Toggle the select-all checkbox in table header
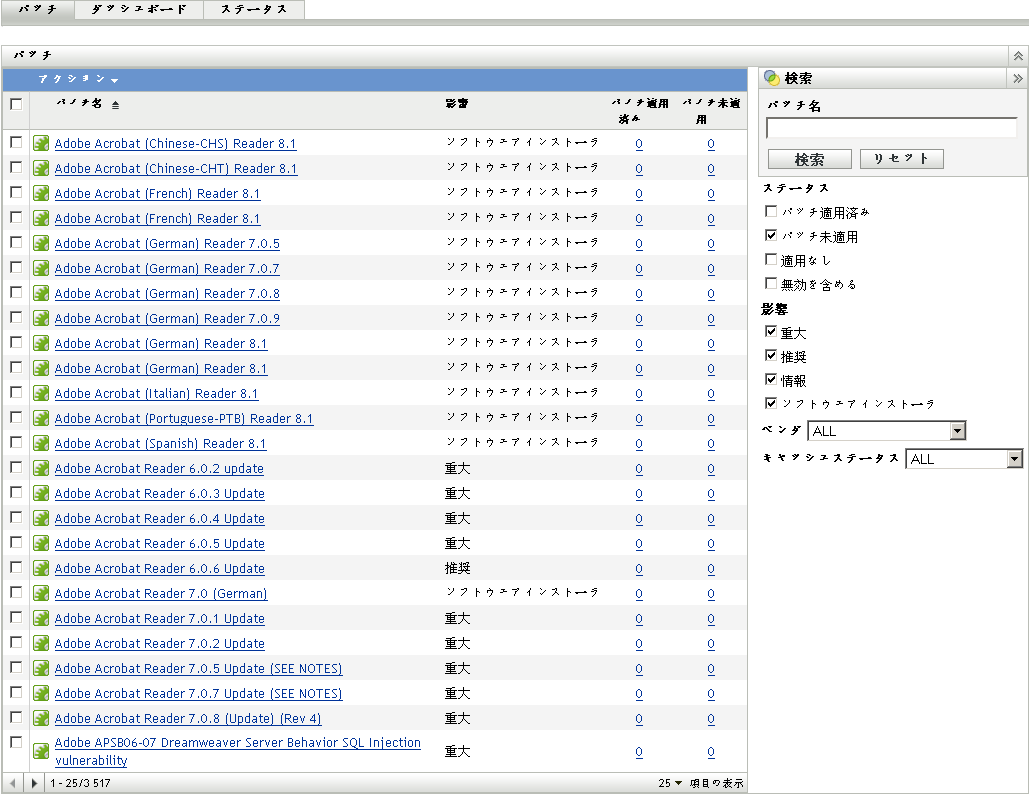 (x=16, y=104)
